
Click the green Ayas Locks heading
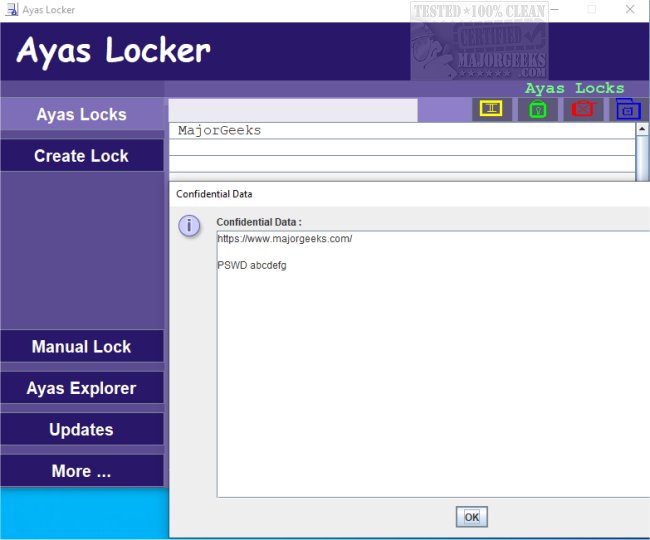coord(574,88)
